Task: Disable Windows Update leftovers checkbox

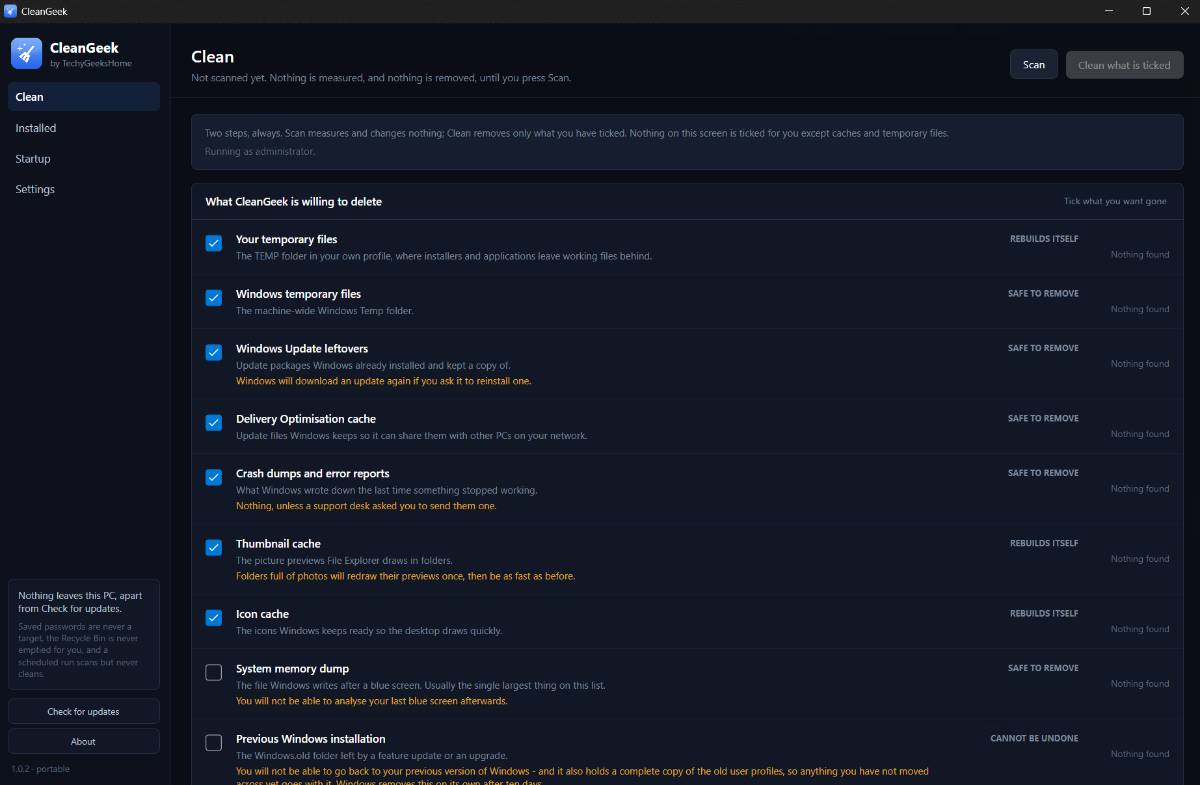Action: click(x=213, y=352)
